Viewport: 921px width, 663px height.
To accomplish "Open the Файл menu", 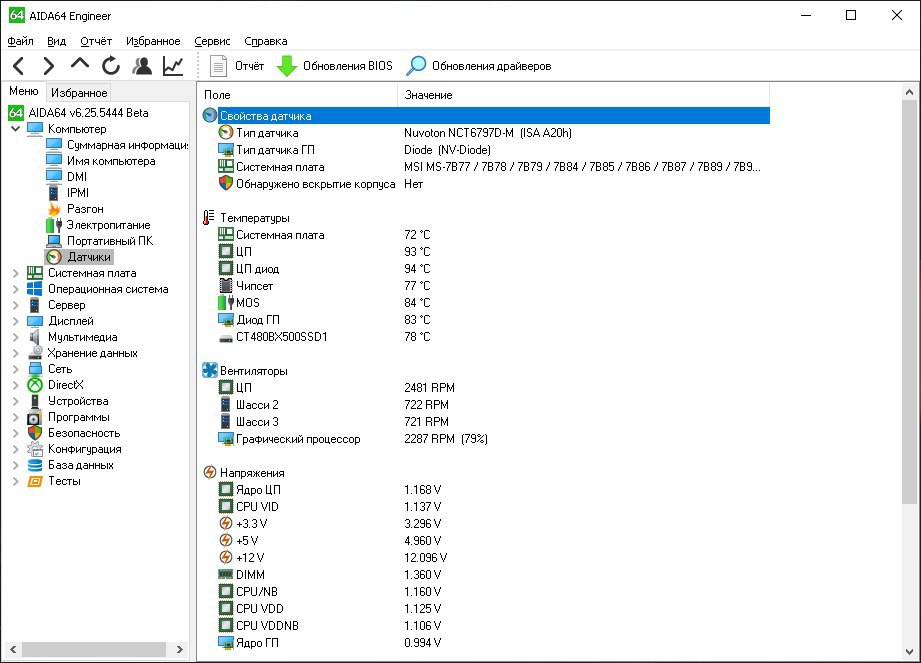I will (21, 41).
